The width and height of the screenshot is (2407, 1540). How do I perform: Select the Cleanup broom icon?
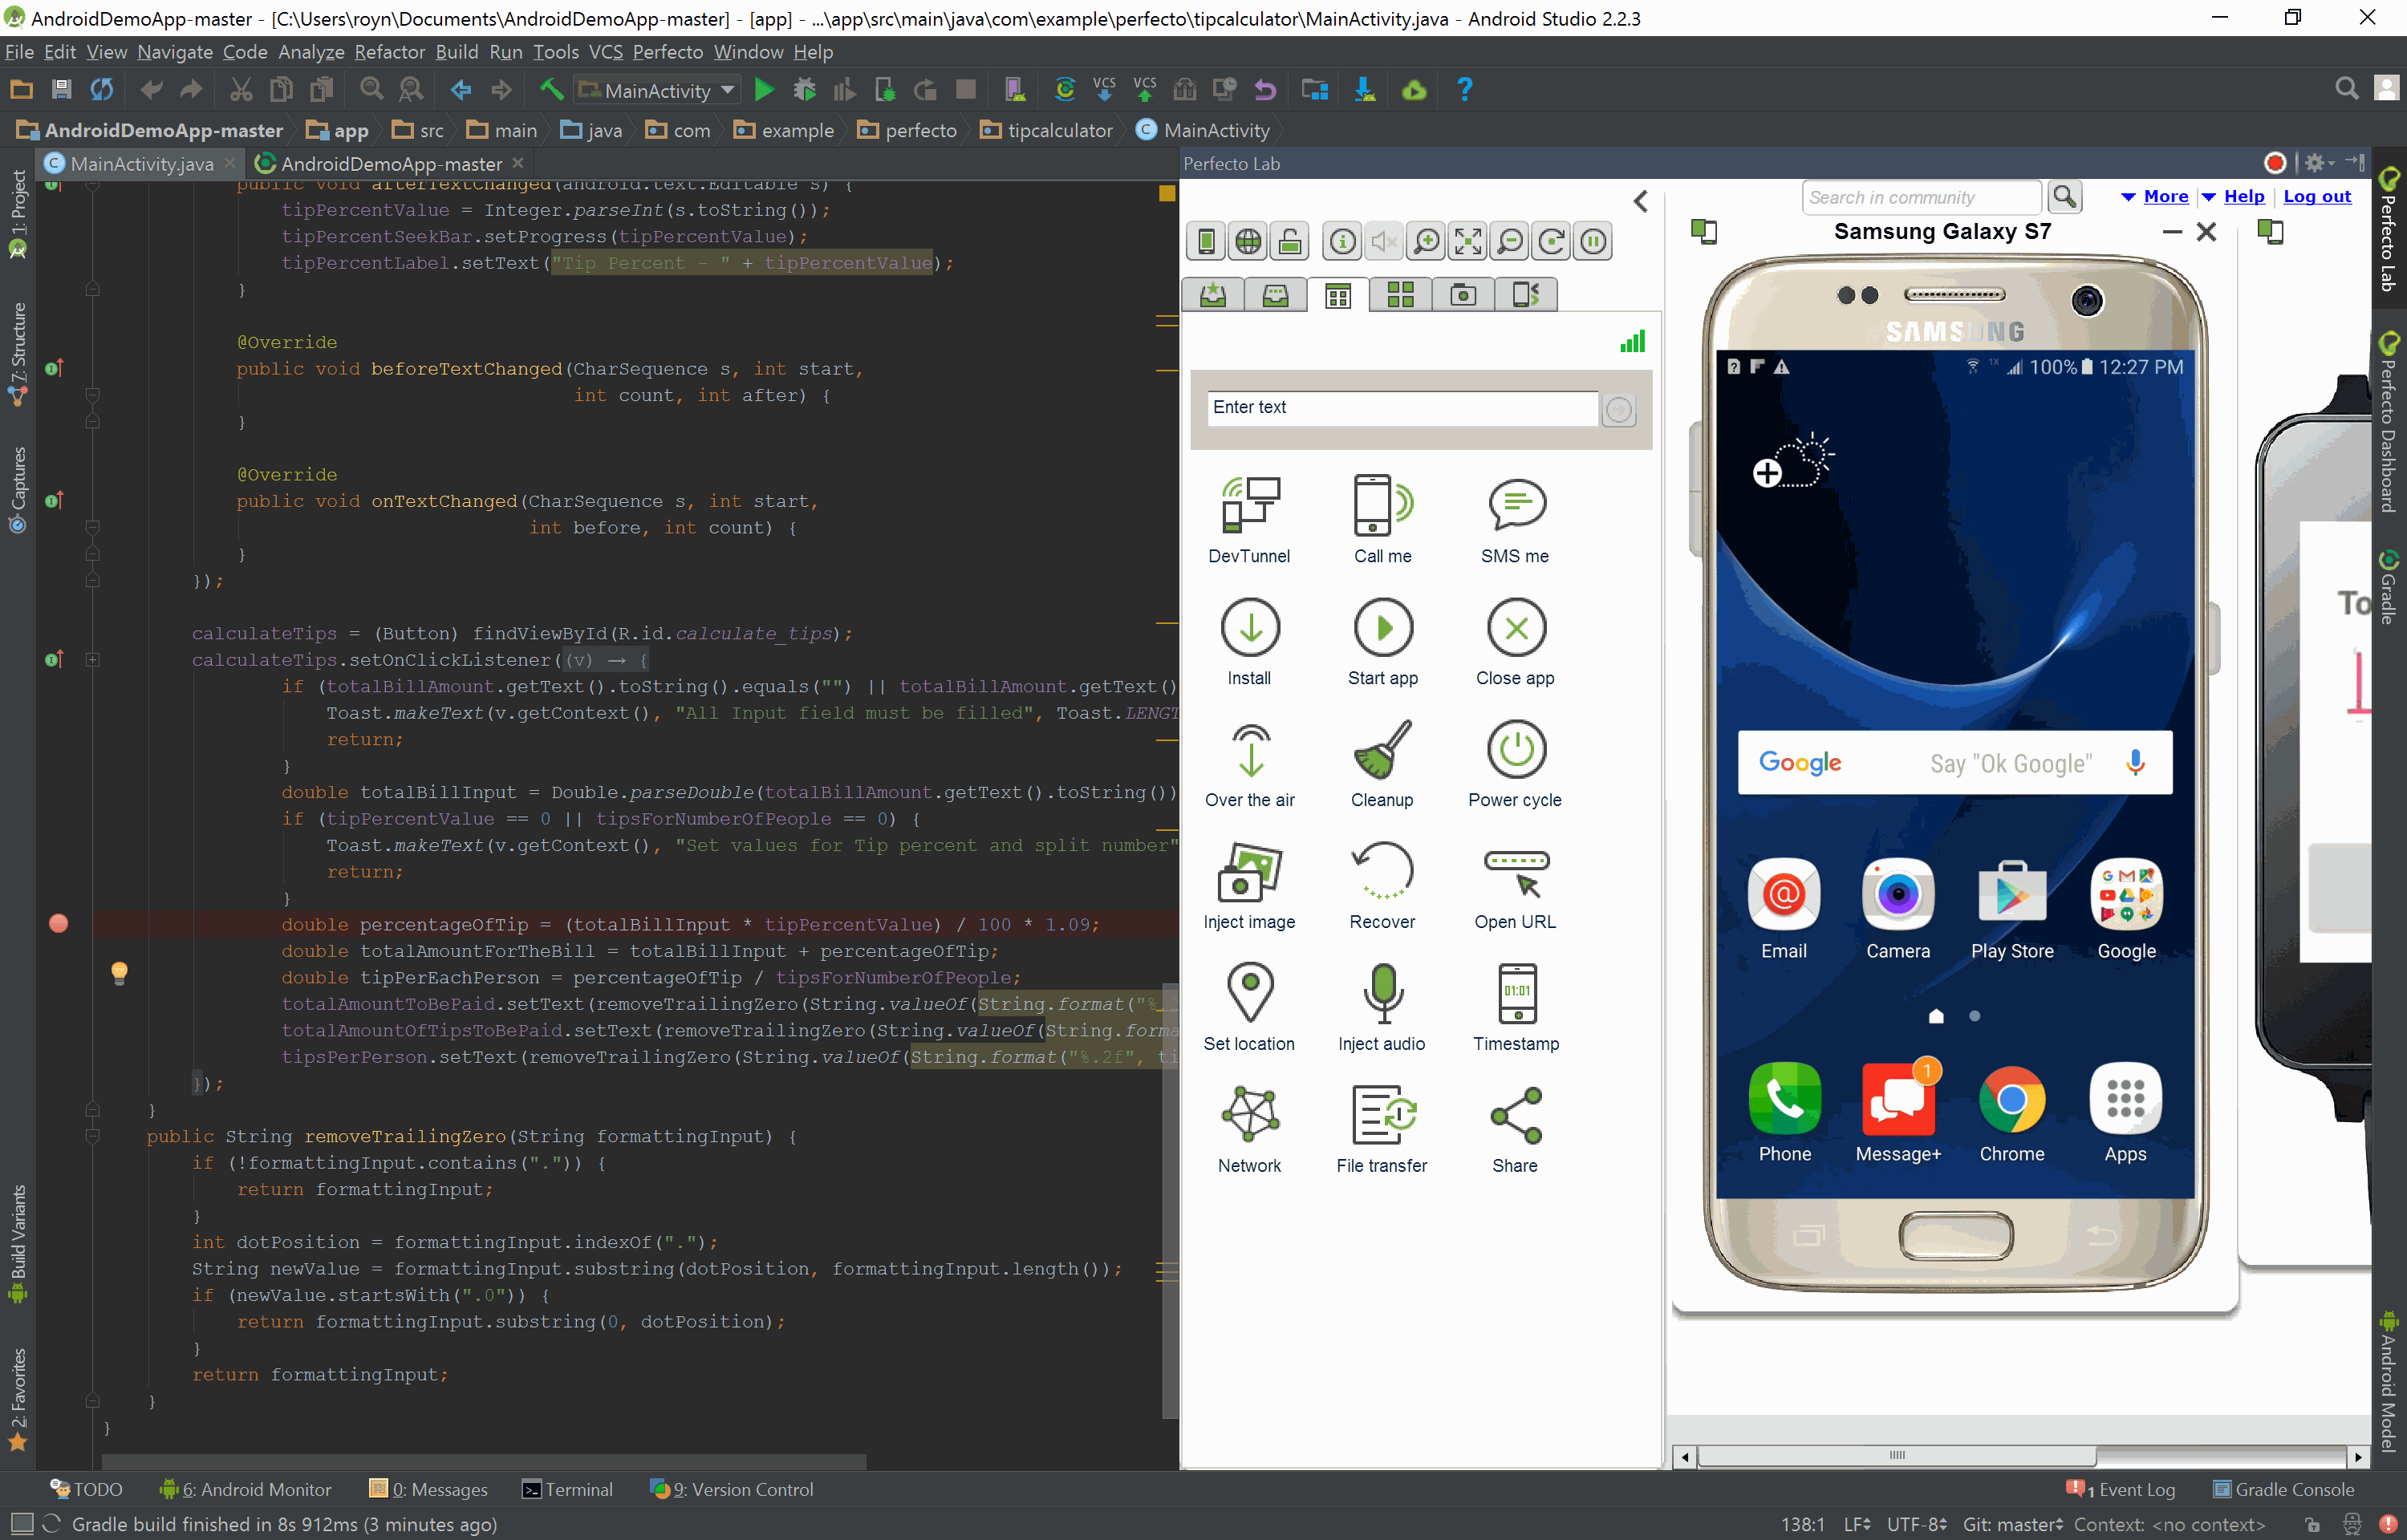[x=1382, y=749]
